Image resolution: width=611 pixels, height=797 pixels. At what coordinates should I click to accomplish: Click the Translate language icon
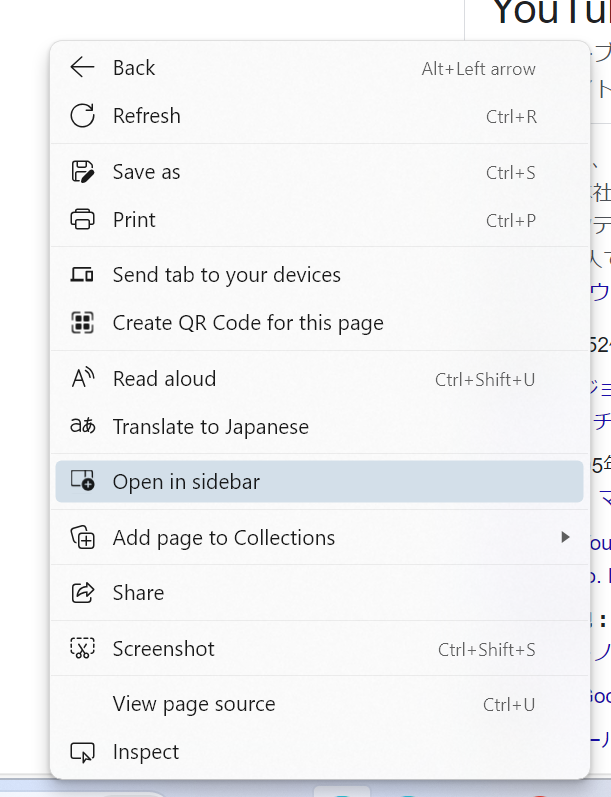pos(82,427)
